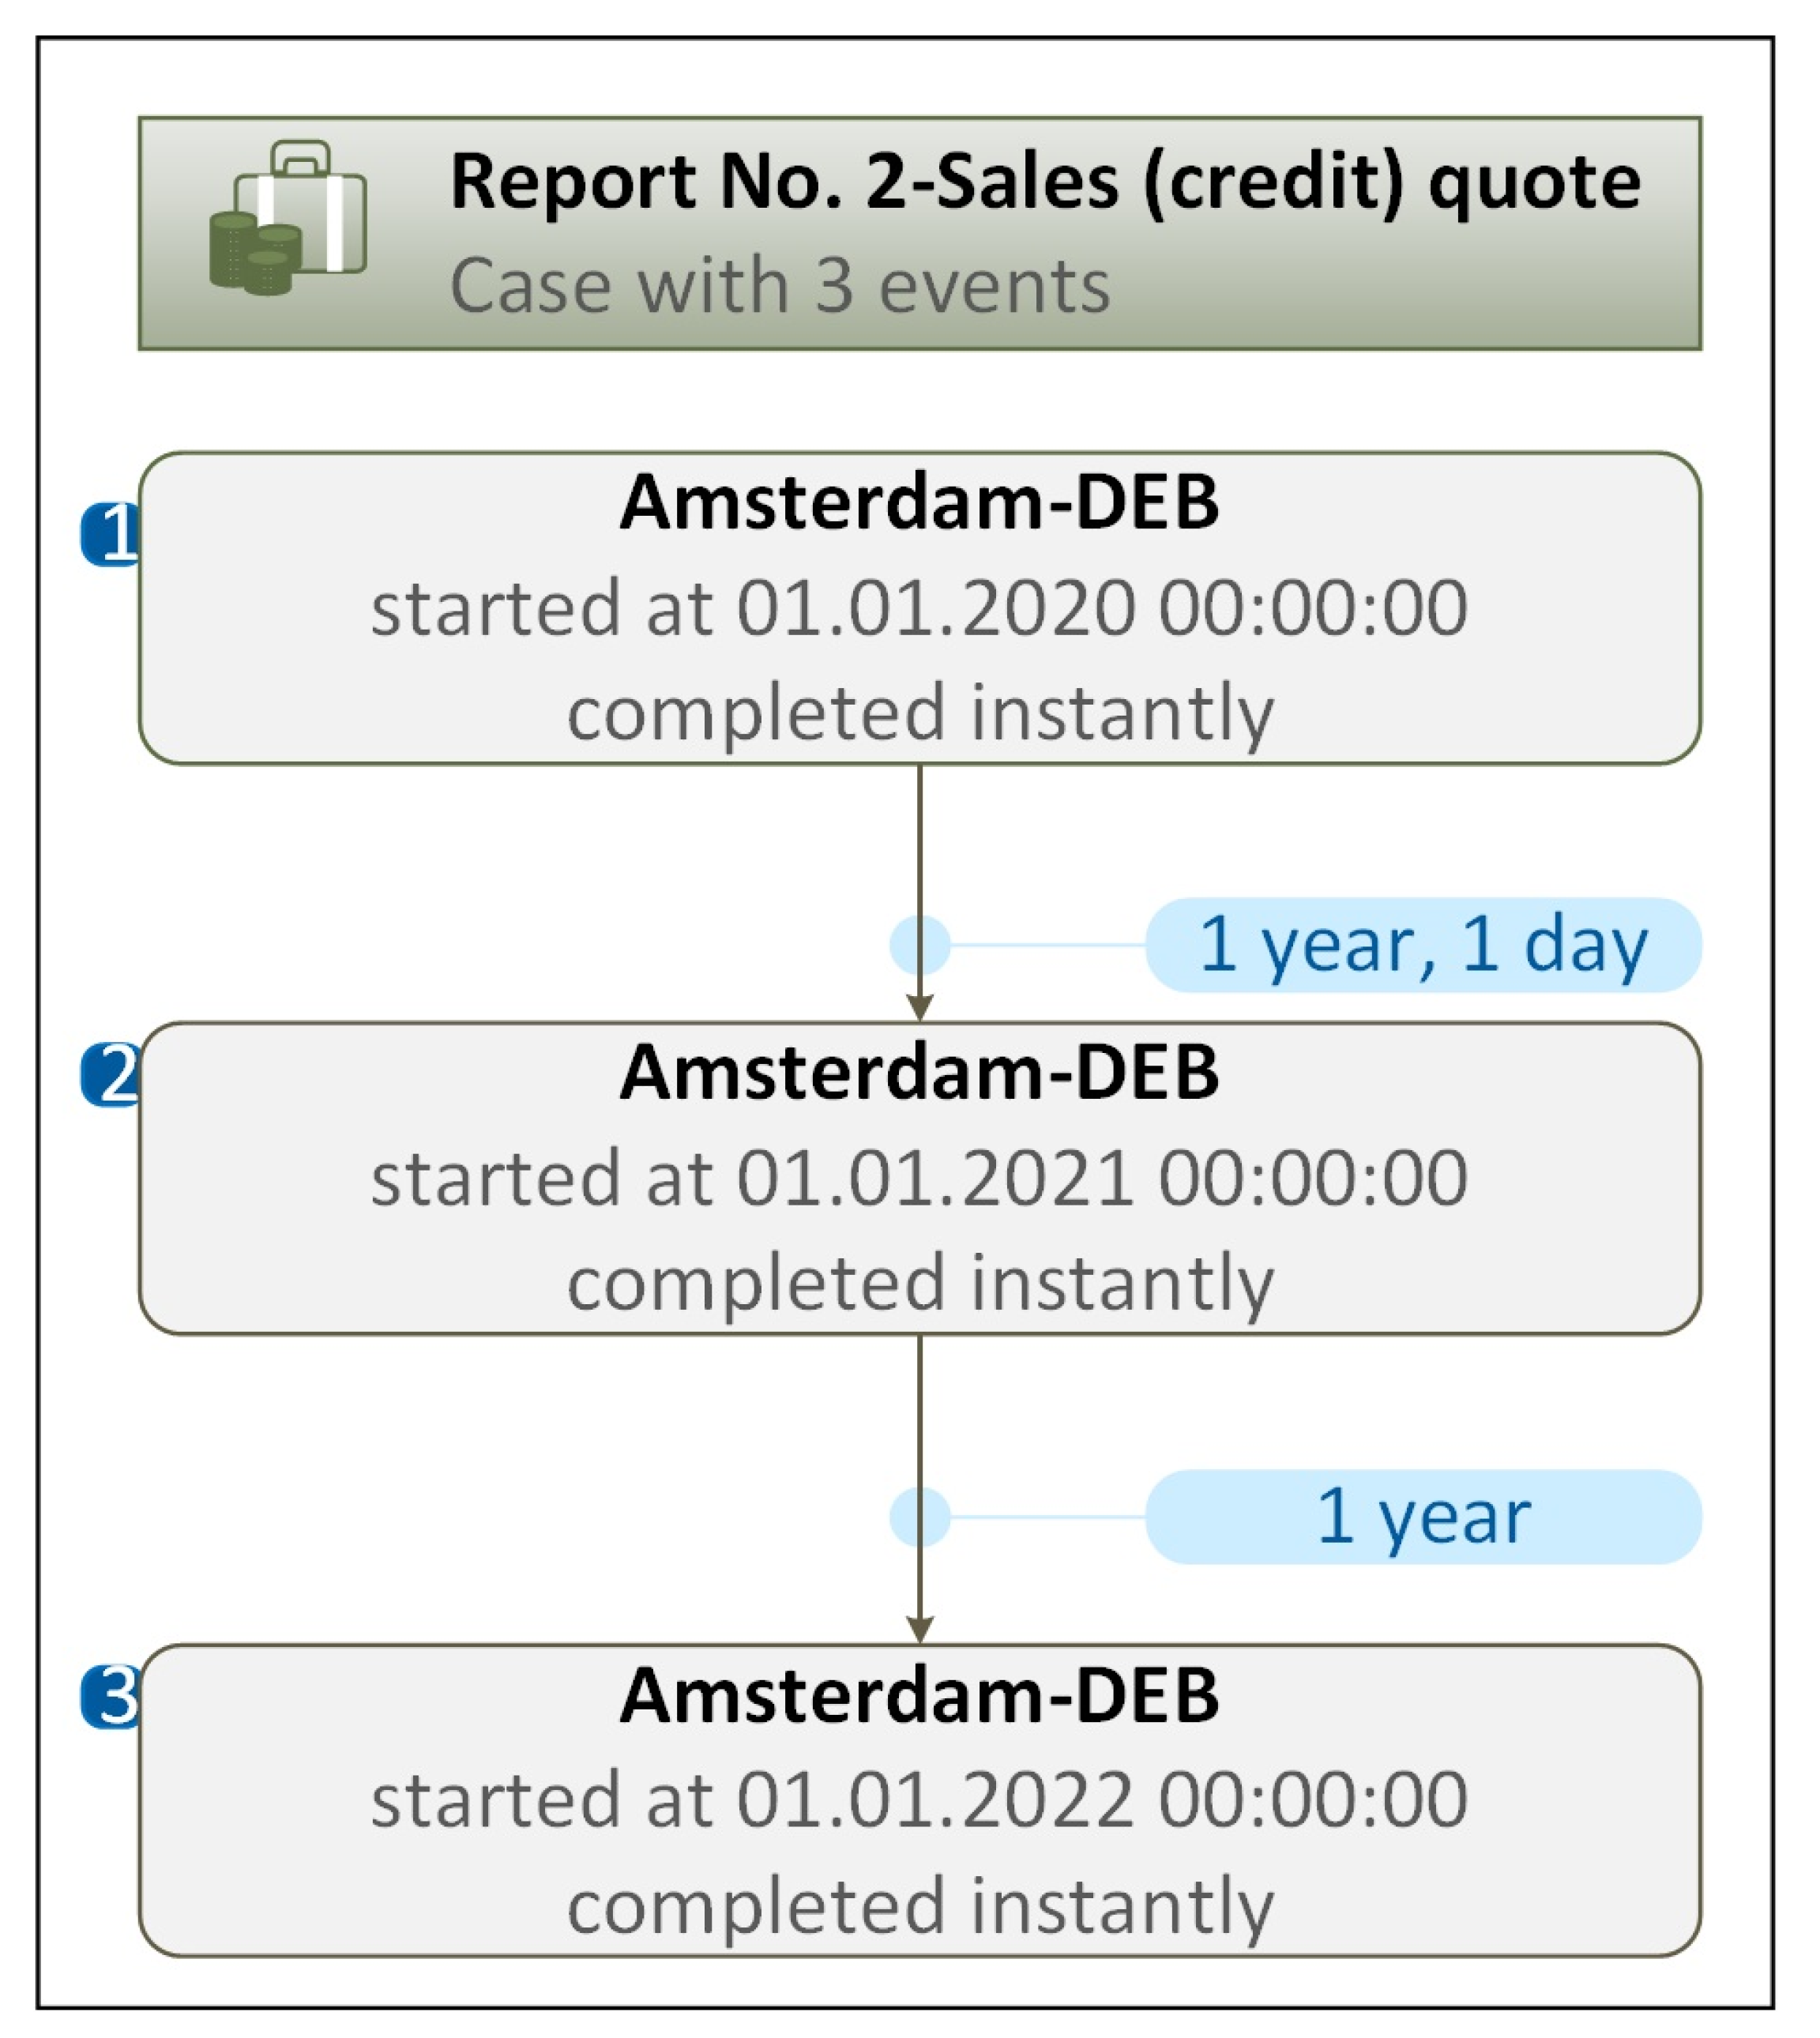Click the "started at 01.01.2021 00:00:00" text
Image resolution: width=1820 pixels, height=2038 pixels.
pyautogui.click(x=919, y=1178)
